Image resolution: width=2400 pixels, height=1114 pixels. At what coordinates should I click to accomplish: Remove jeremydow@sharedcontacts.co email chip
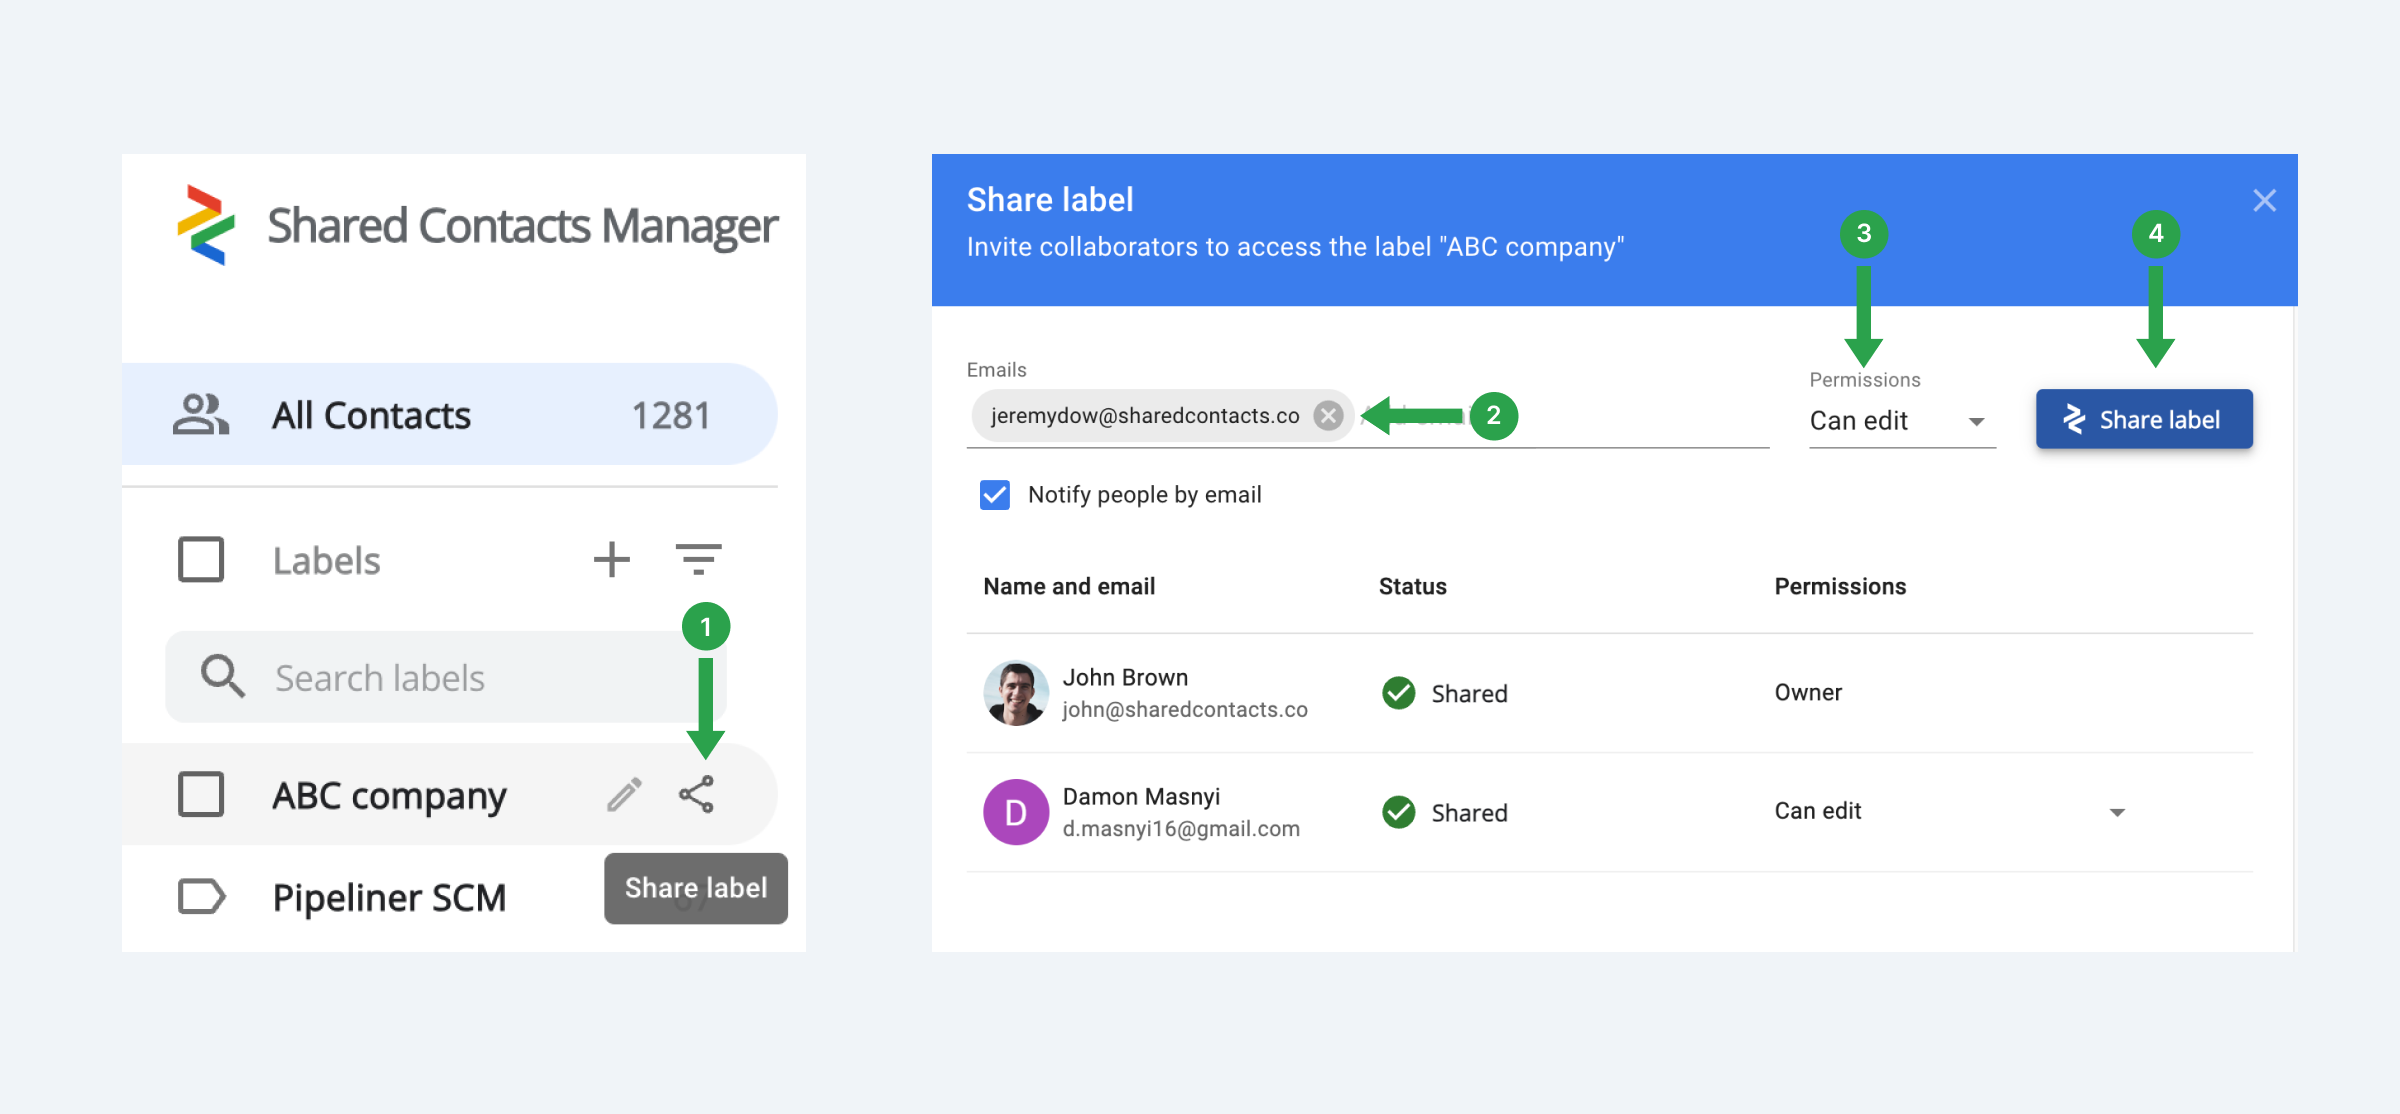click(x=1328, y=416)
